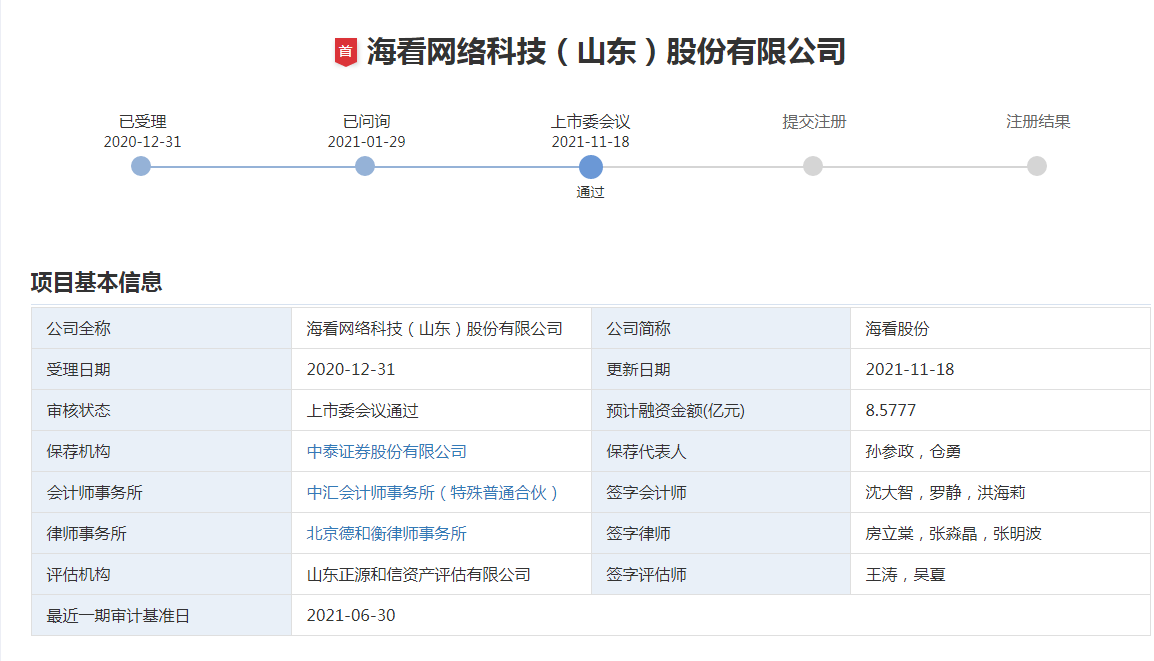Click the 已受理 stage label

(x=142, y=122)
